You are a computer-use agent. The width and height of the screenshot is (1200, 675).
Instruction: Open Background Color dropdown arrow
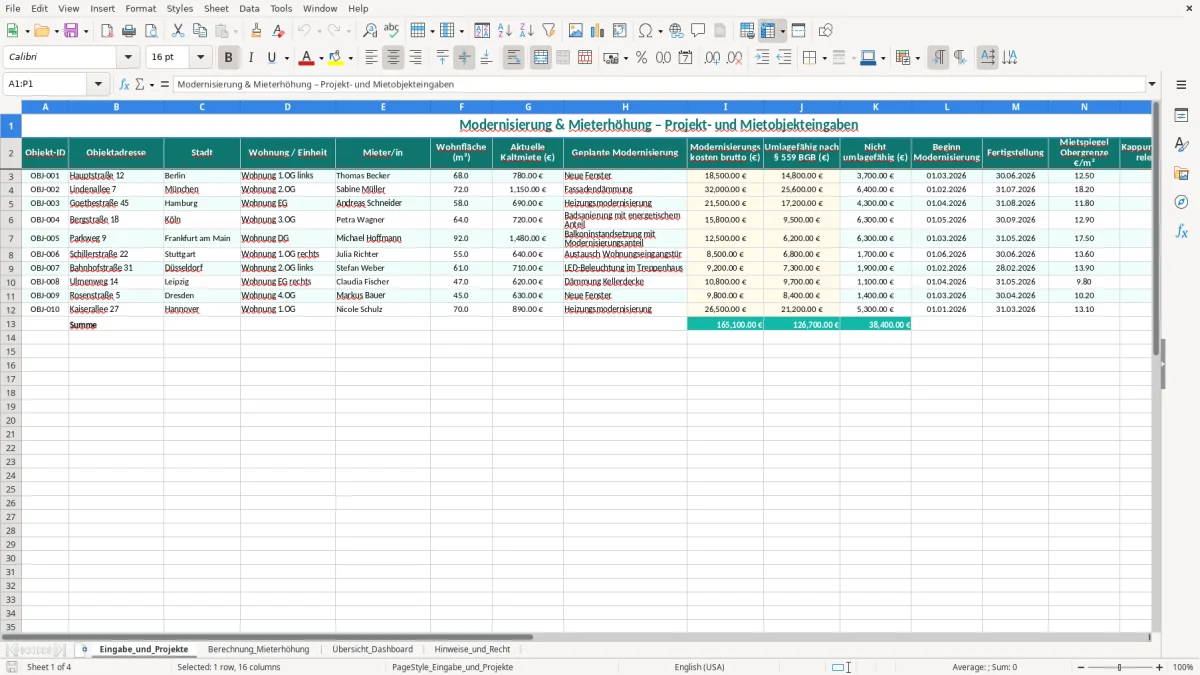351,58
